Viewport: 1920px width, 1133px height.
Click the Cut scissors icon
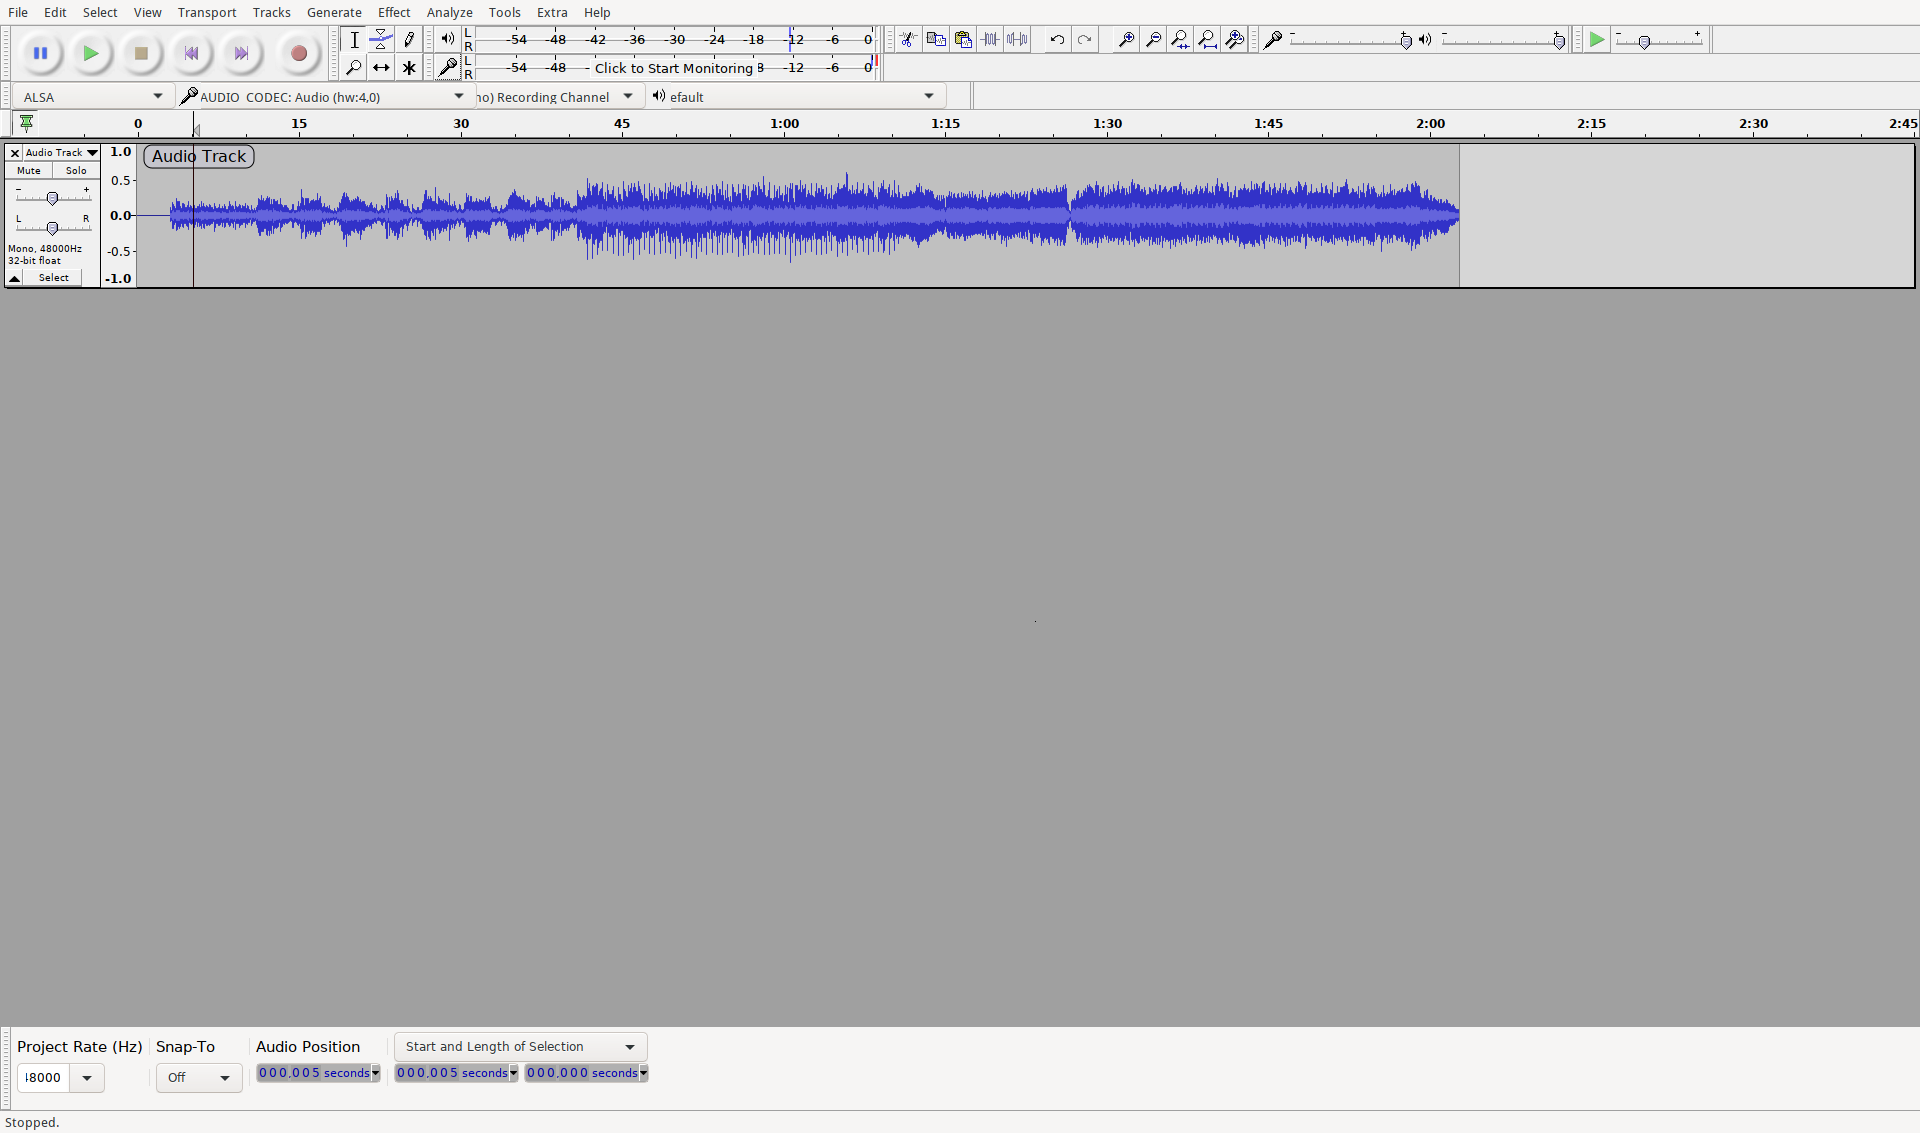click(908, 40)
